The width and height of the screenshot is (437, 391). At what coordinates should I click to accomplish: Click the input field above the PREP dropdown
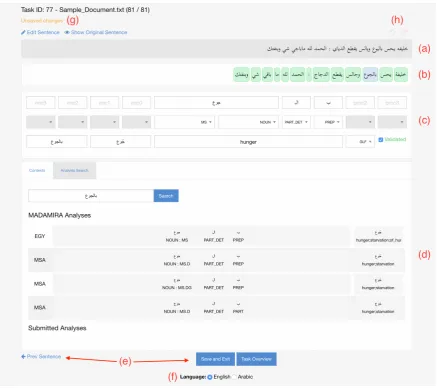pos(328,103)
